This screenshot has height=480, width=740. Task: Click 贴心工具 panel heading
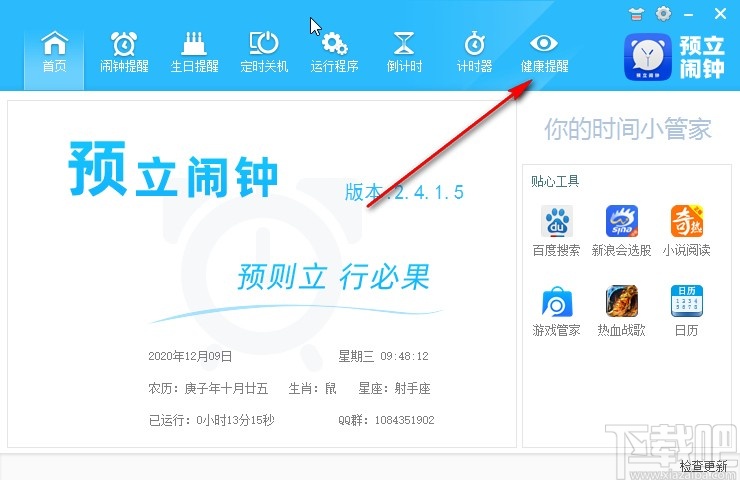pyautogui.click(x=555, y=181)
